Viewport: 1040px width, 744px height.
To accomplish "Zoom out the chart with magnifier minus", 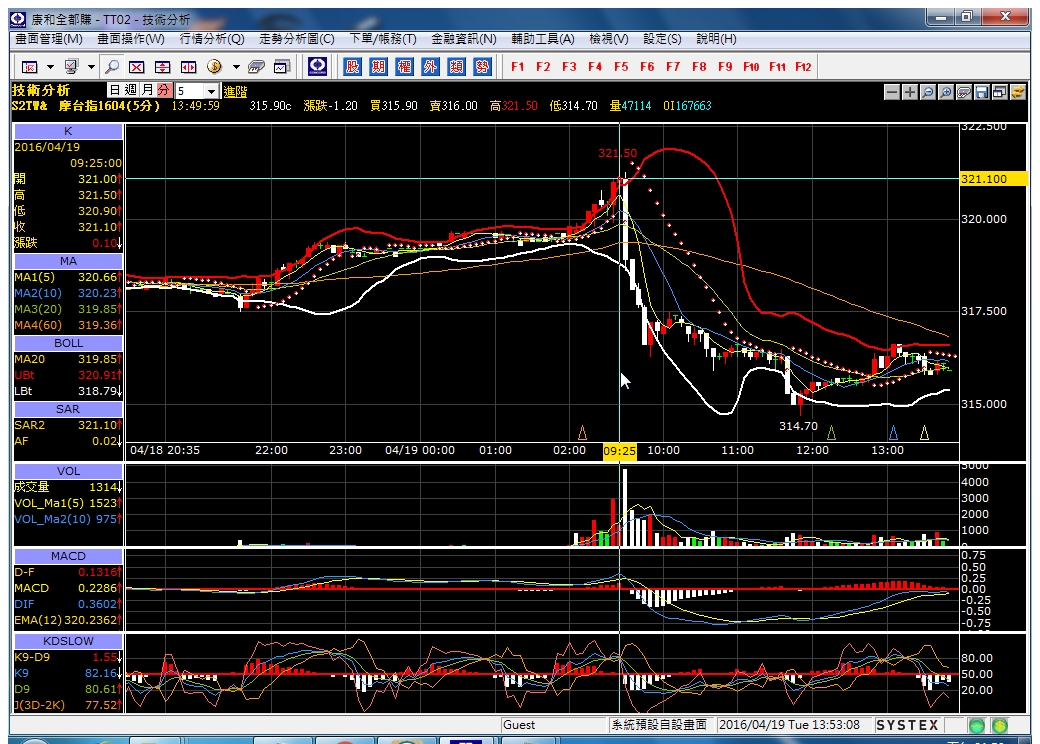I will point(928,92).
